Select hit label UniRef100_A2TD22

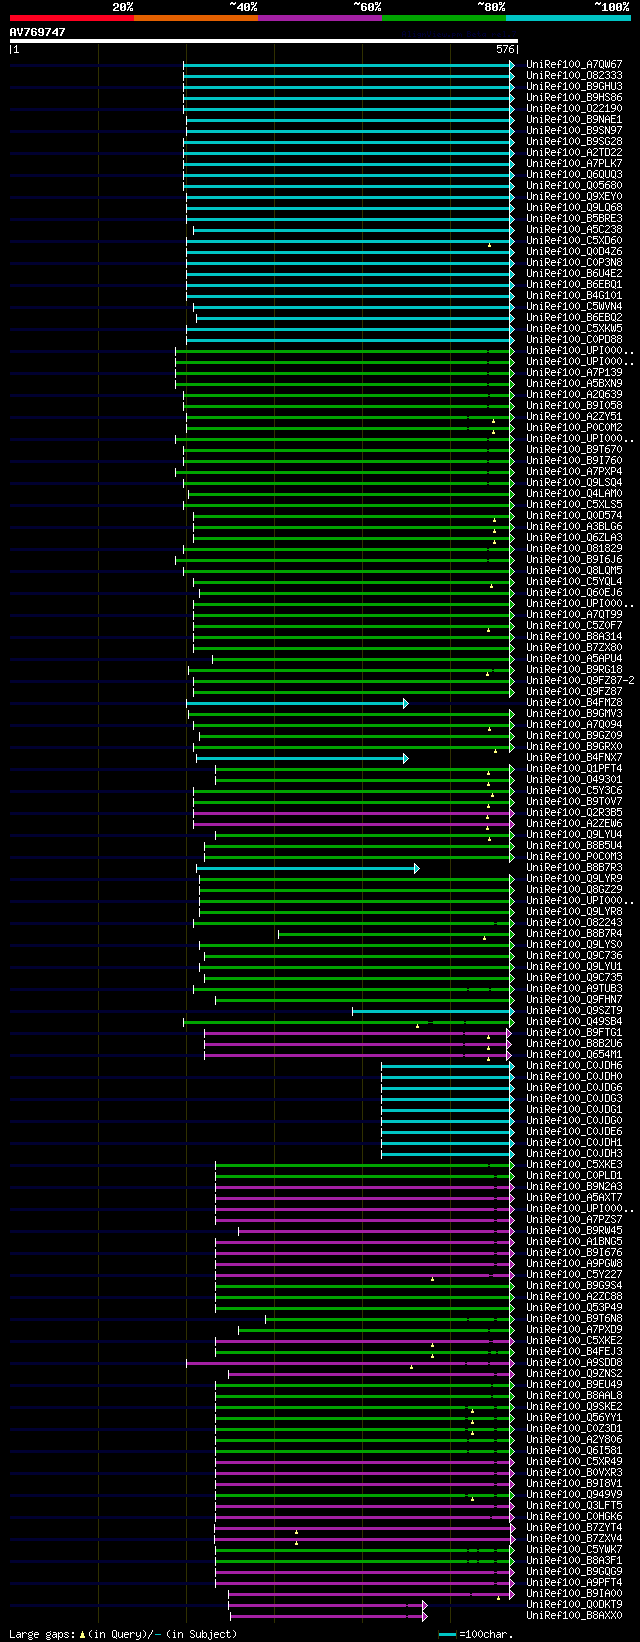574,153
